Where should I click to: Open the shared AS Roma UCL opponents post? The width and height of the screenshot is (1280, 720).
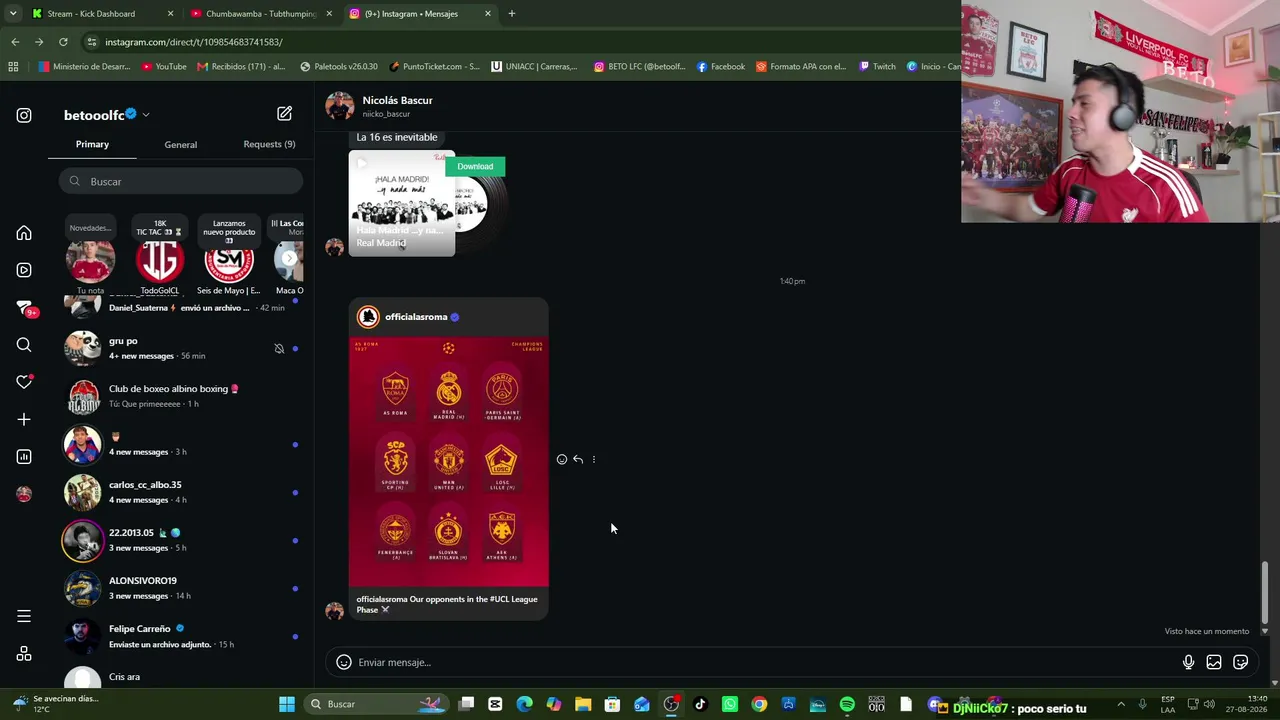click(x=448, y=459)
